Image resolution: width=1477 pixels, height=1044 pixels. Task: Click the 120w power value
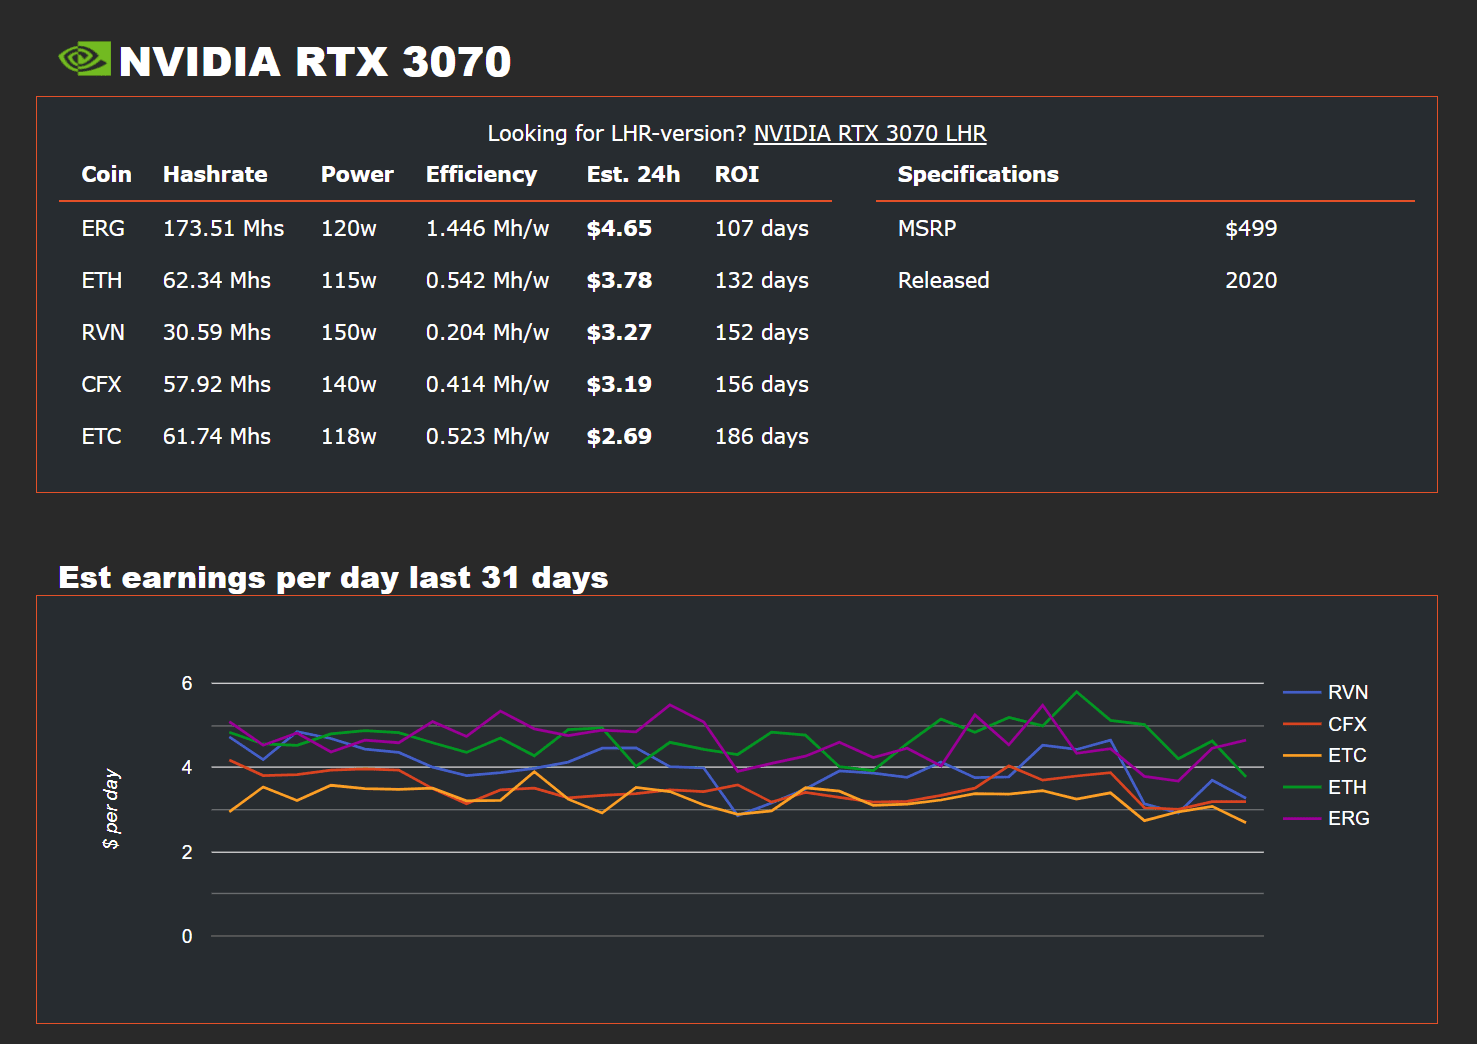349,228
